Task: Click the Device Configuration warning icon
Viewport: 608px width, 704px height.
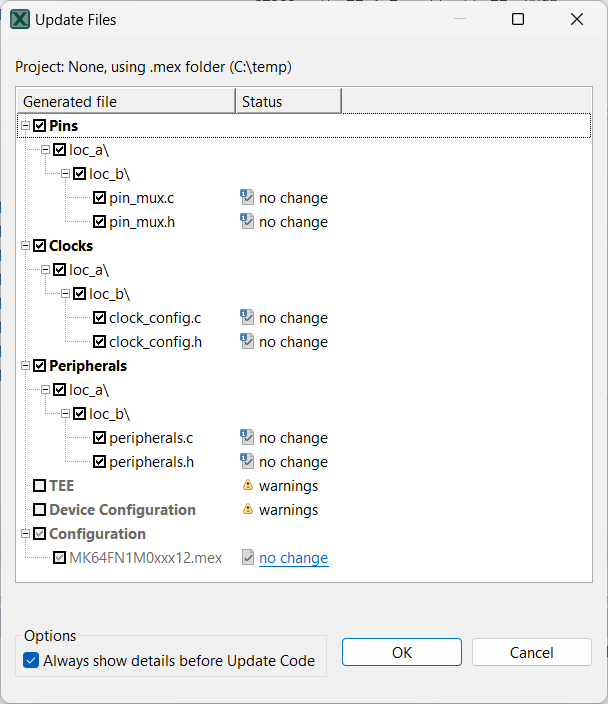Action: tap(247, 510)
